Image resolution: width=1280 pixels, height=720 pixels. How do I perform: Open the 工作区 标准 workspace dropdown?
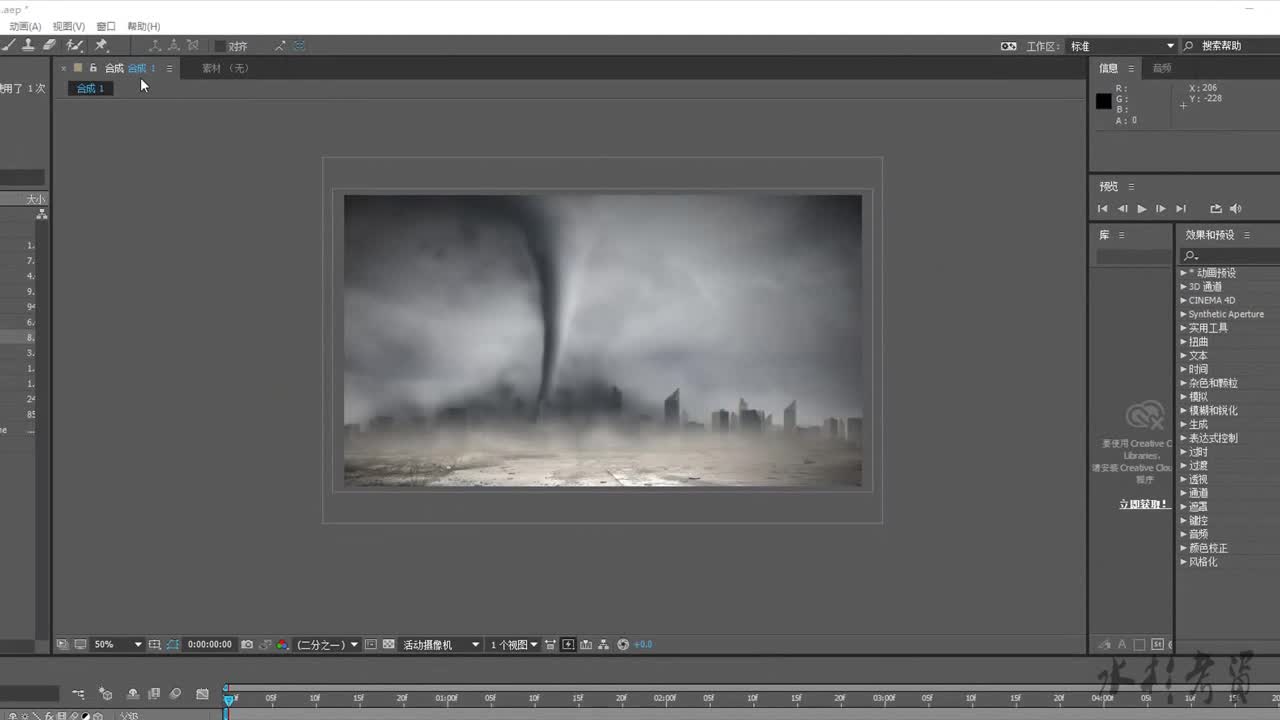[1122, 46]
